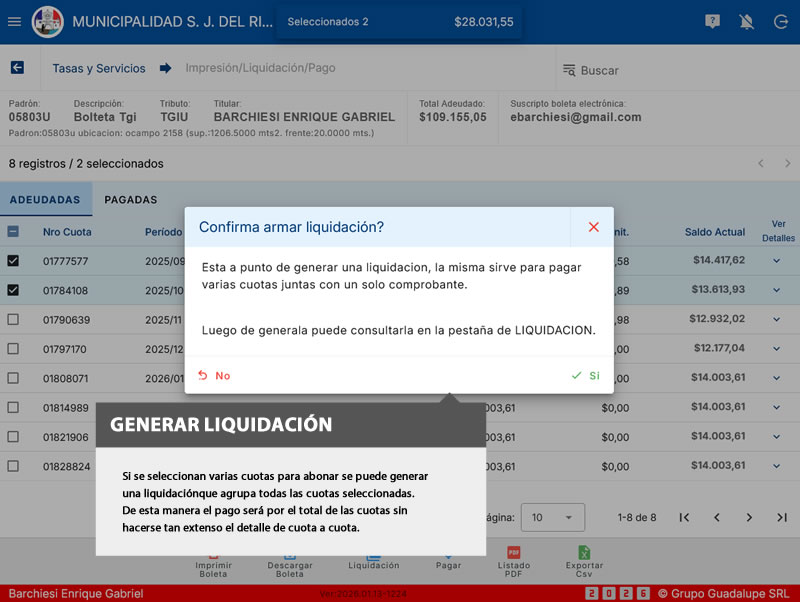The width and height of the screenshot is (800, 602).
Task: Toggle the select-all checkbox in table header
Action: tap(13, 232)
